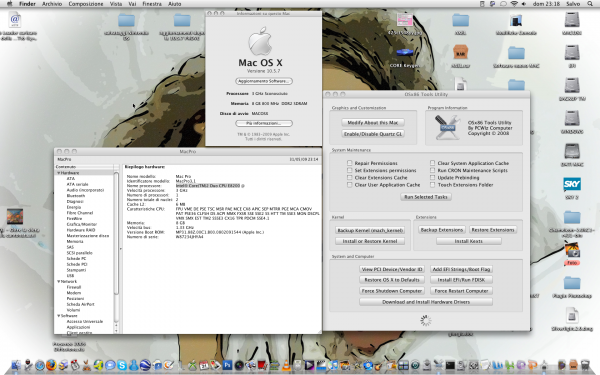
Task: Click Restore Extensions button
Action: 493,230
